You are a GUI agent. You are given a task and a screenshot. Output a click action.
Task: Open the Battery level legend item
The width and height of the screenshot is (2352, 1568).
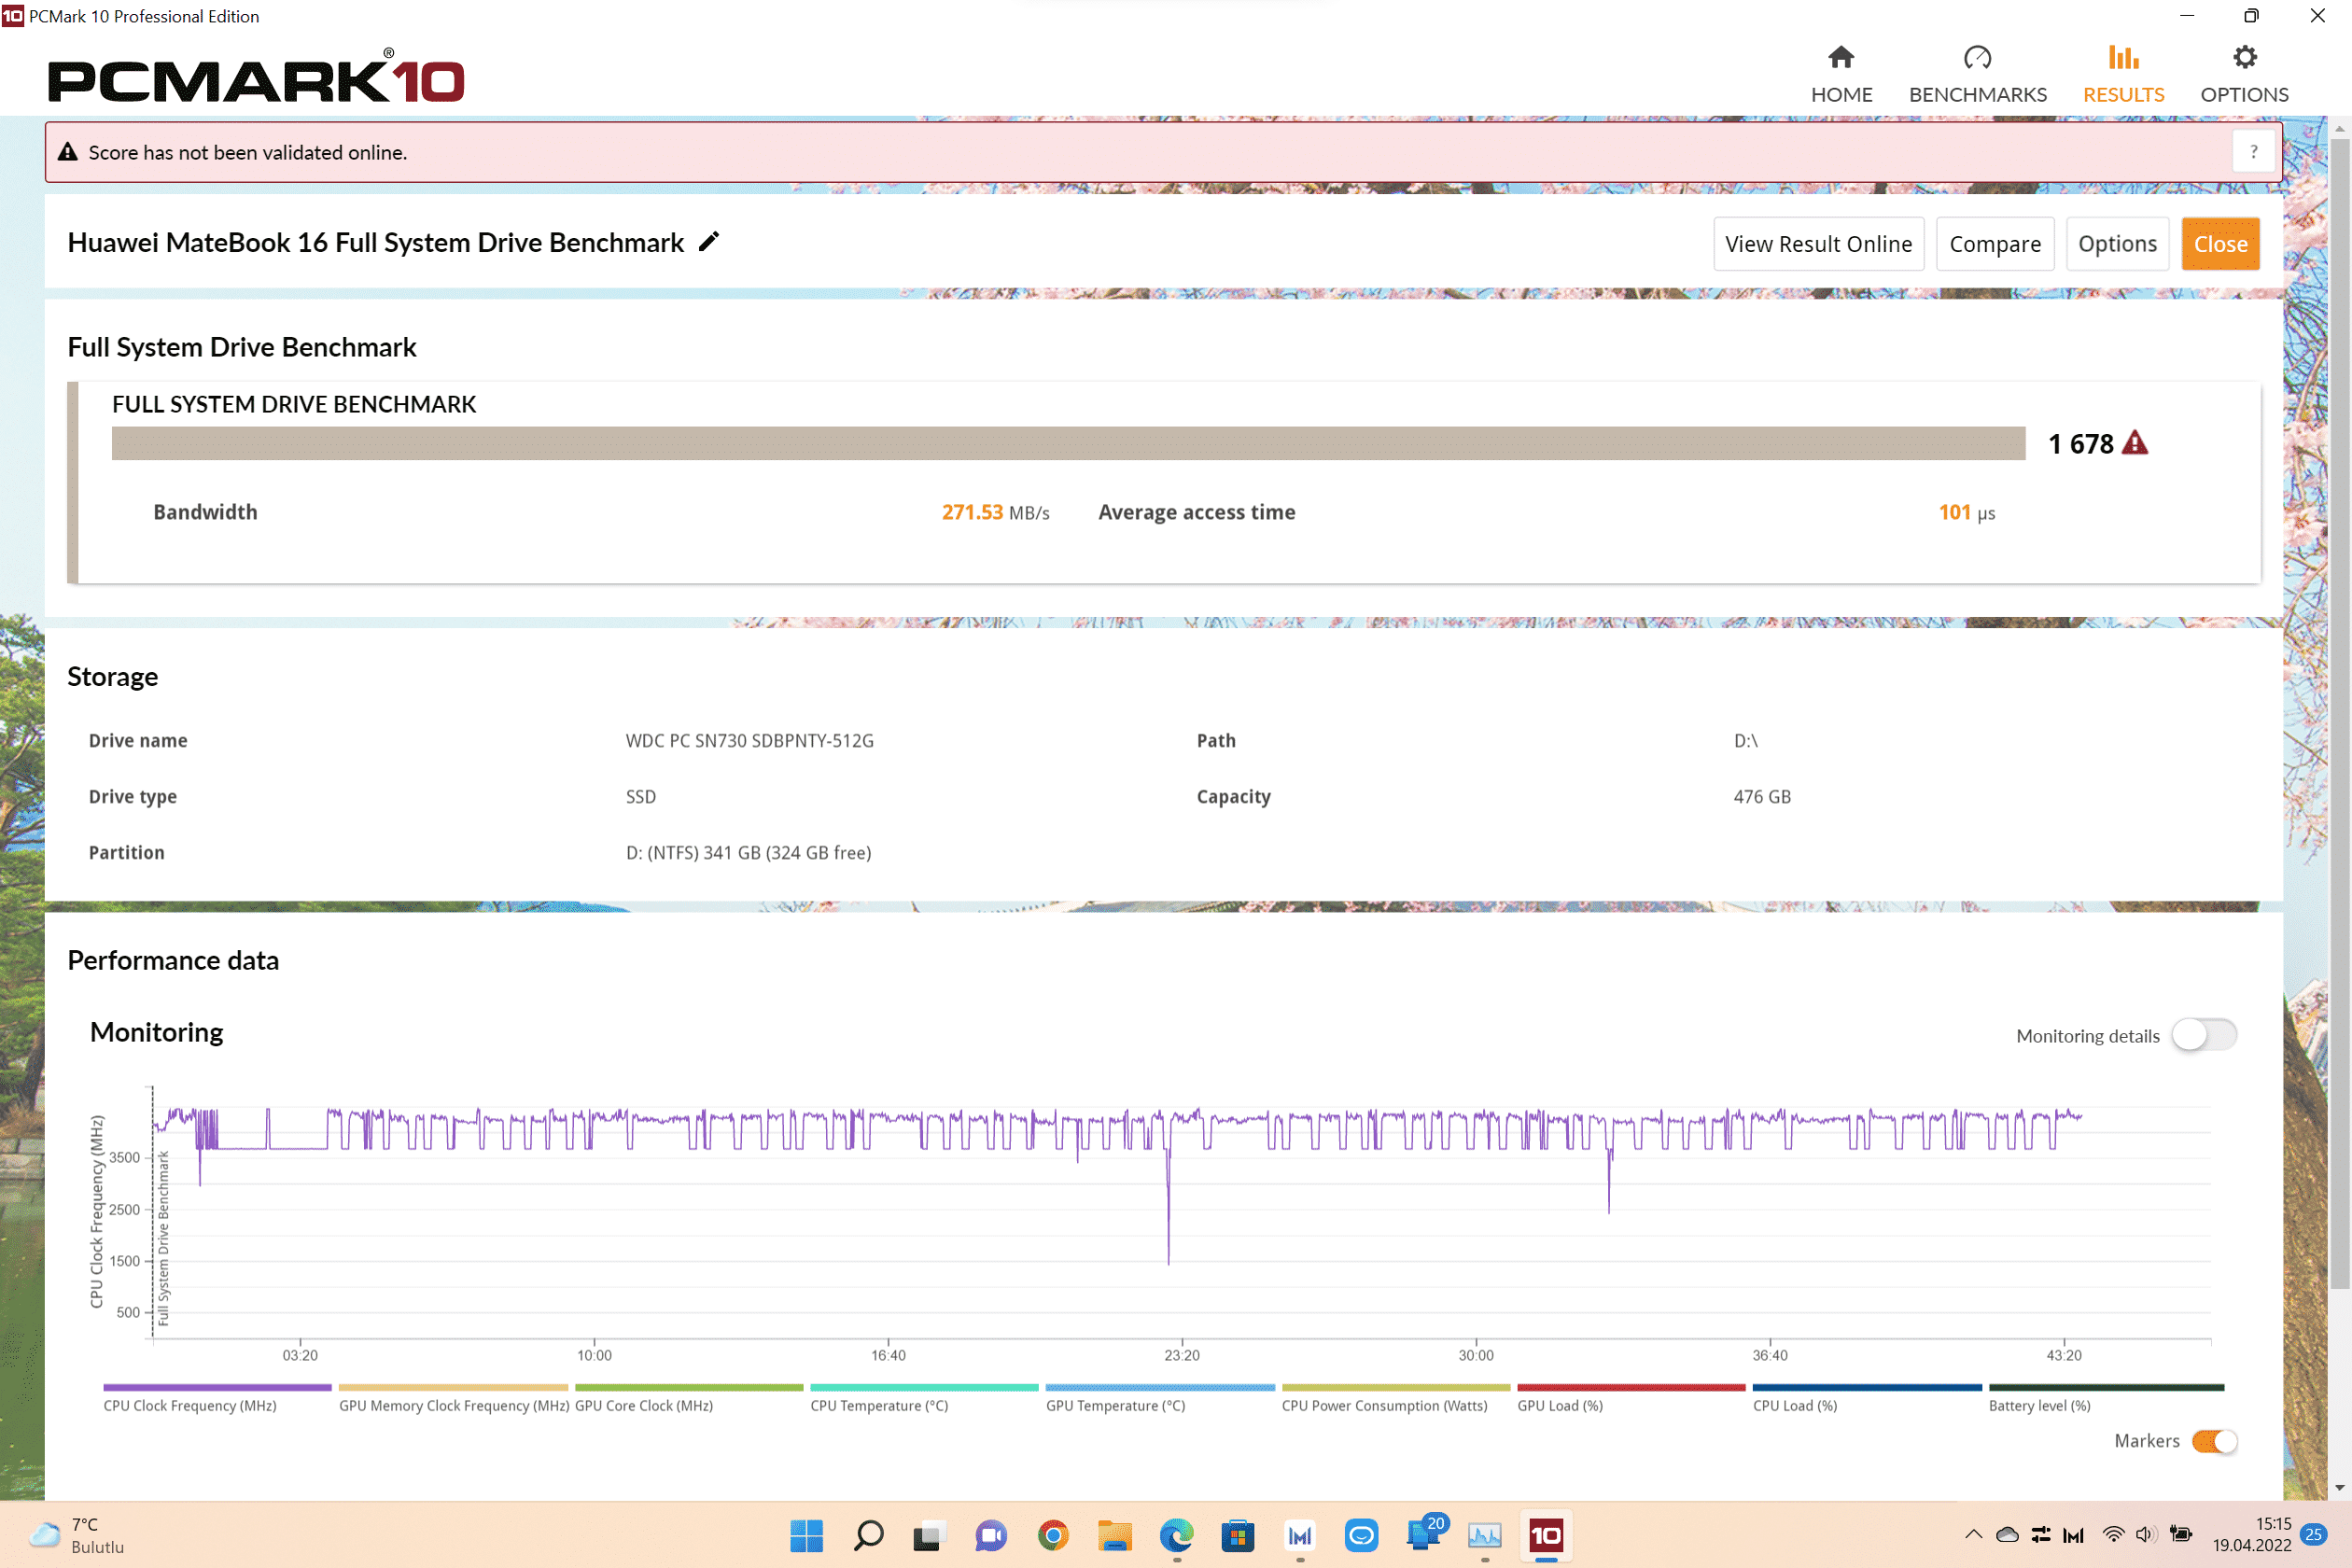pyautogui.click(x=2039, y=1405)
